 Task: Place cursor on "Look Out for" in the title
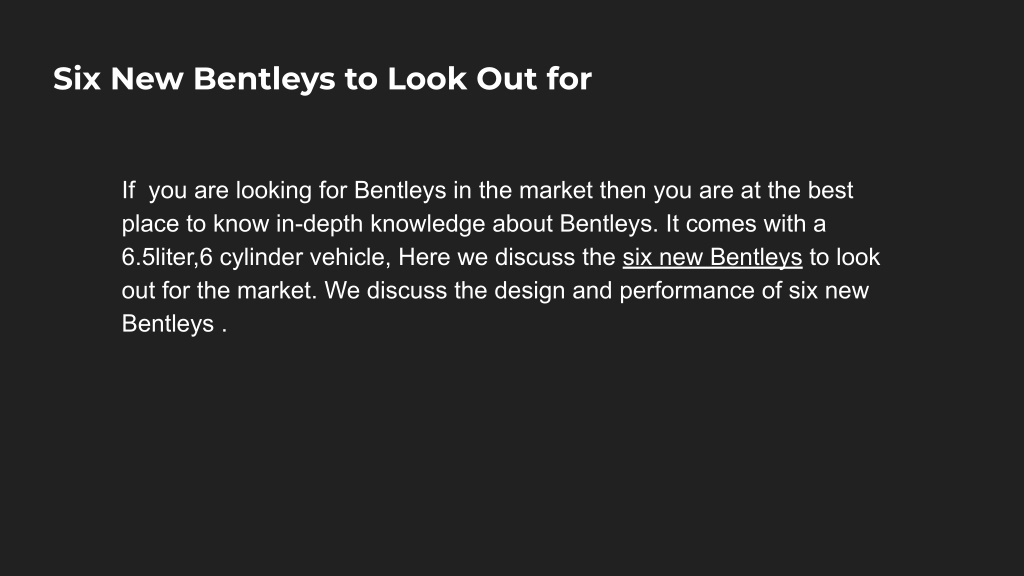(490, 79)
